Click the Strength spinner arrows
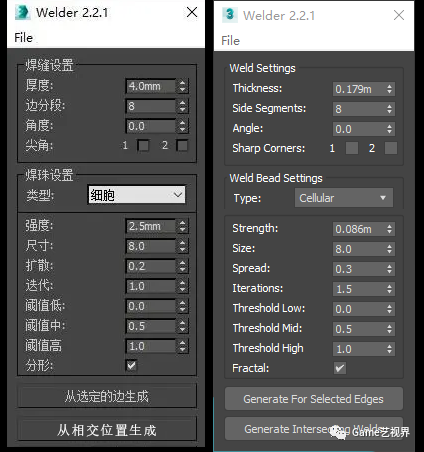The width and height of the screenshot is (424, 452). (x=389, y=229)
